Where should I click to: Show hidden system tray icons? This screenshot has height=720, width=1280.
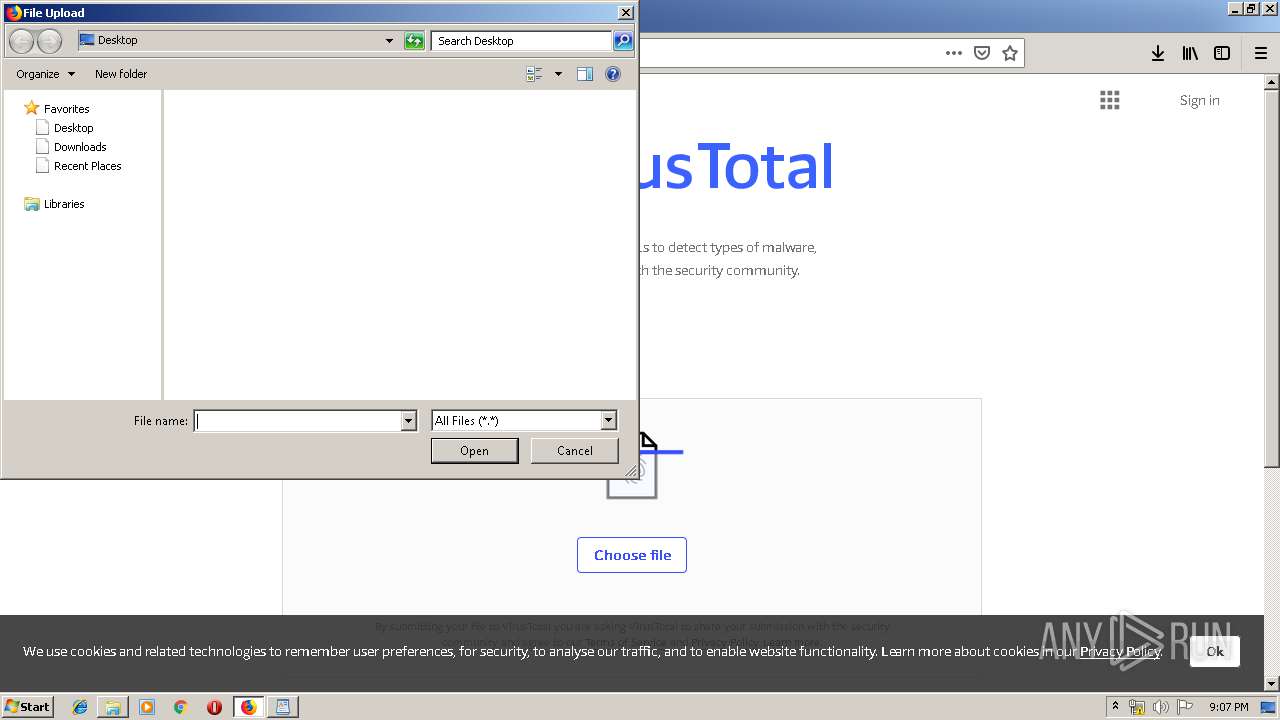click(x=1115, y=707)
